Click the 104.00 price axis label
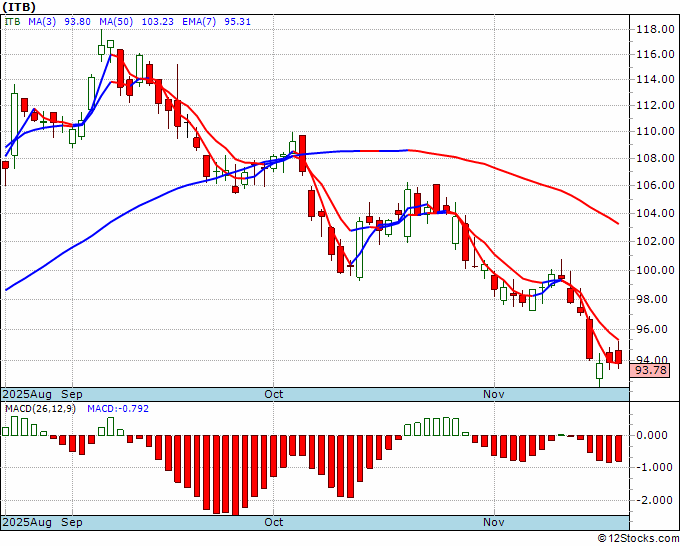This screenshot has width=680, height=546. tap(655, 213)
